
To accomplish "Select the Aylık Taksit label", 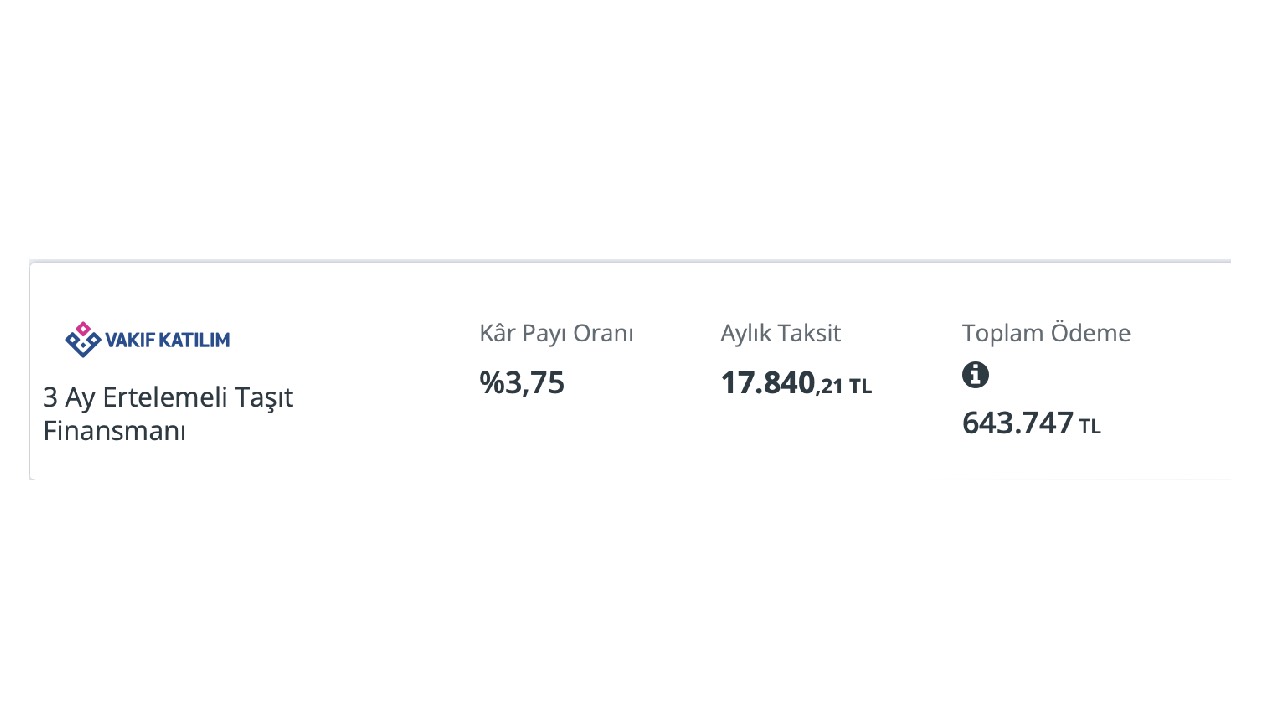I will point(781,333).
